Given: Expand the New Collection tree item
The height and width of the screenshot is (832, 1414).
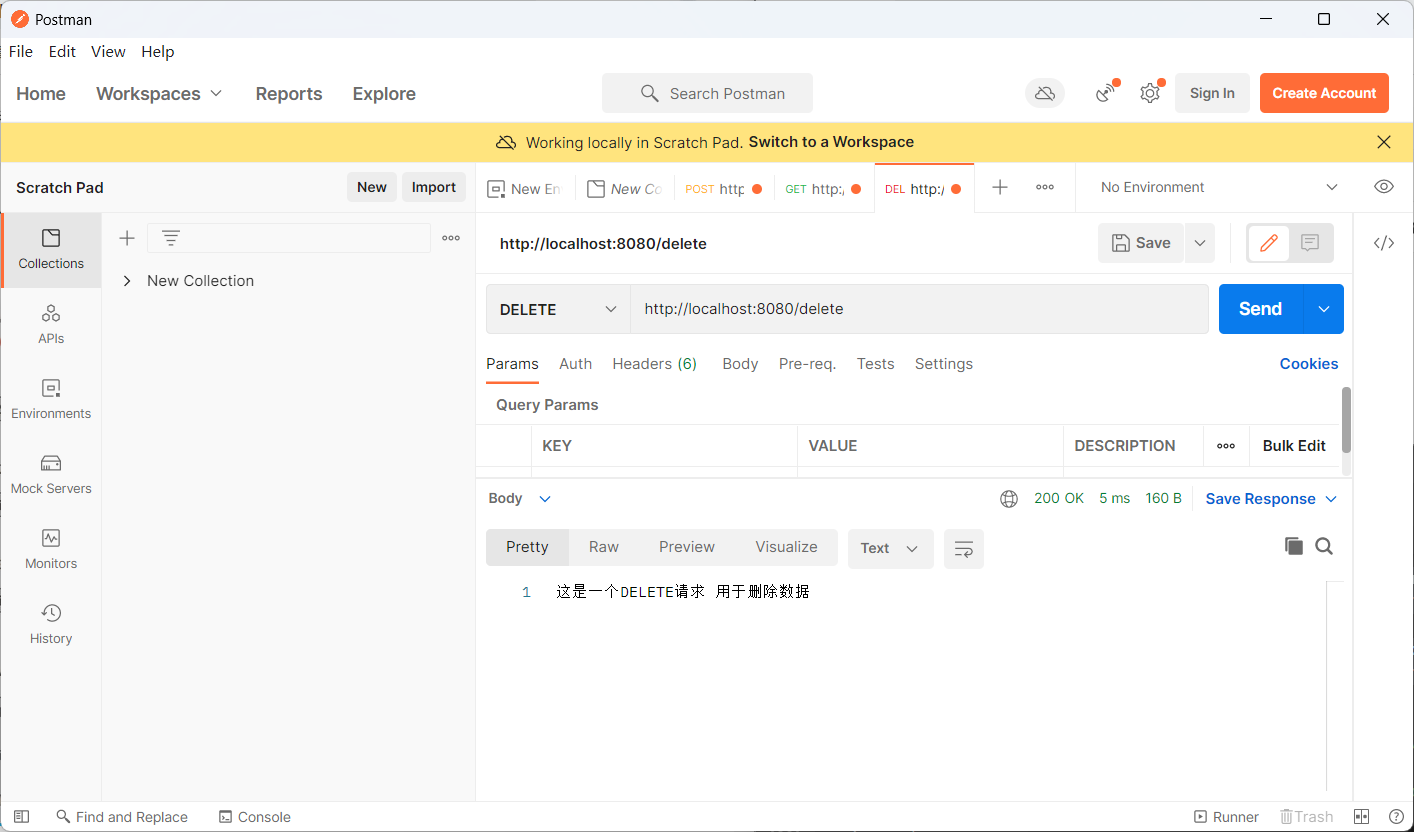Looking at the screenshot, I should click(x=127, y=281).
